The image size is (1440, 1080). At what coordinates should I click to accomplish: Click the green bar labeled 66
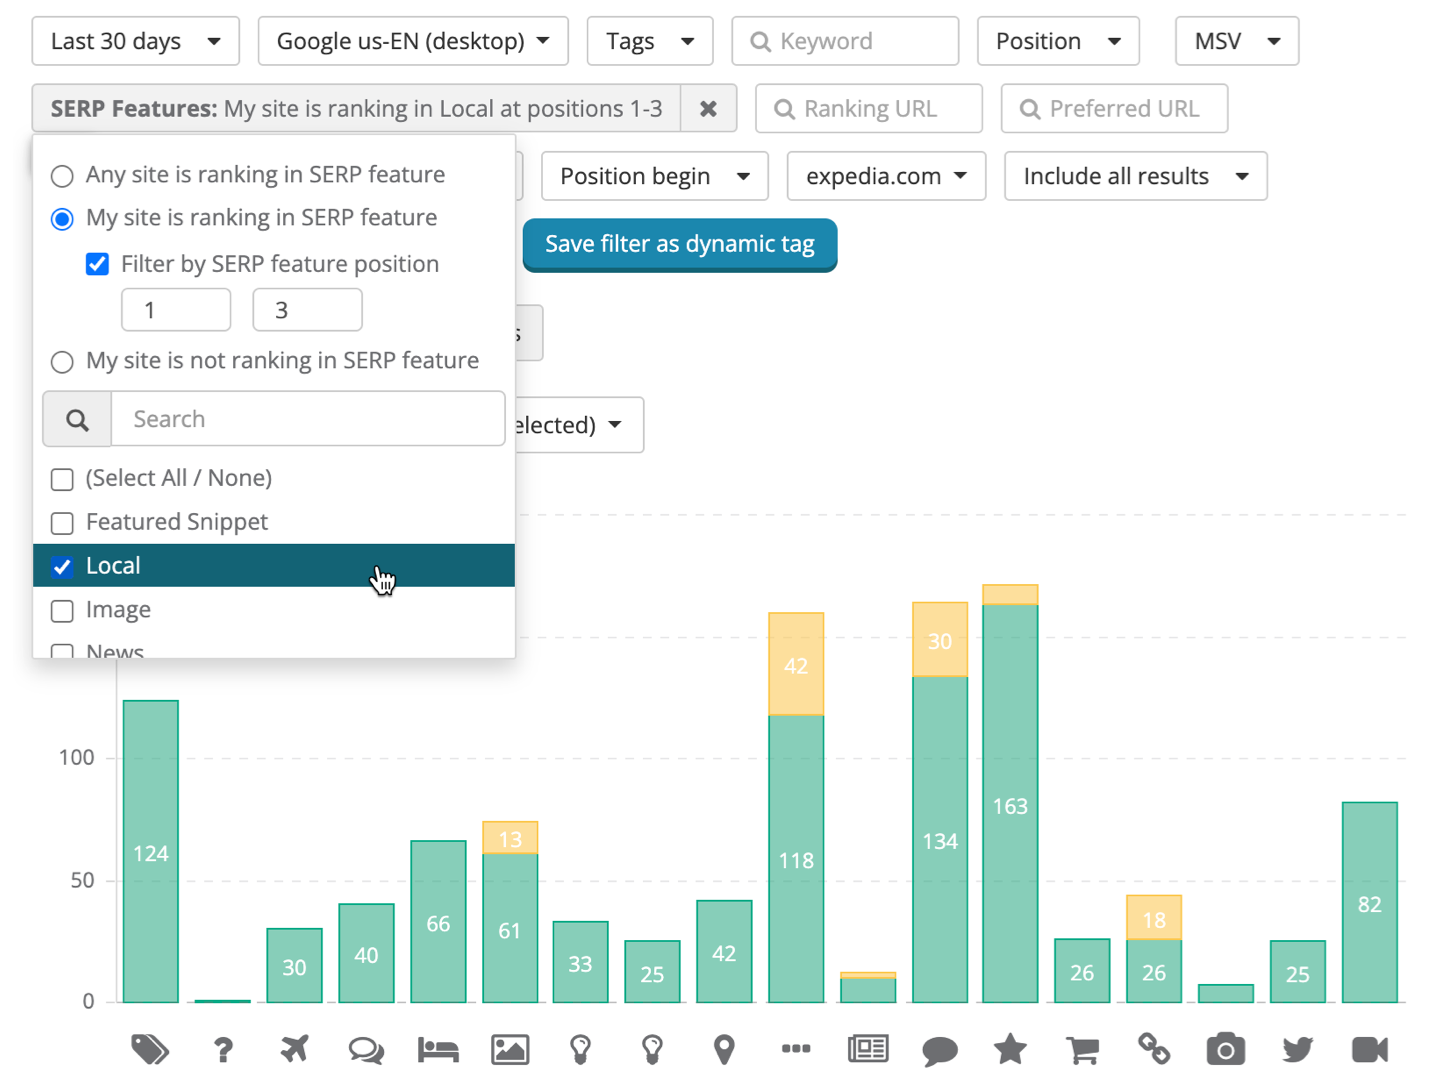click(x=438, y=922)
